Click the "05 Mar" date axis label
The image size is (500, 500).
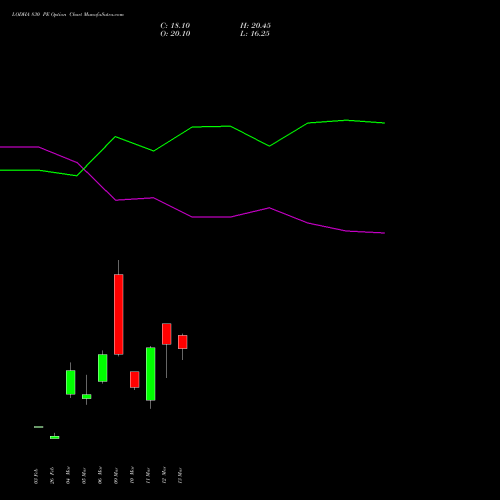tap(84, 475)
